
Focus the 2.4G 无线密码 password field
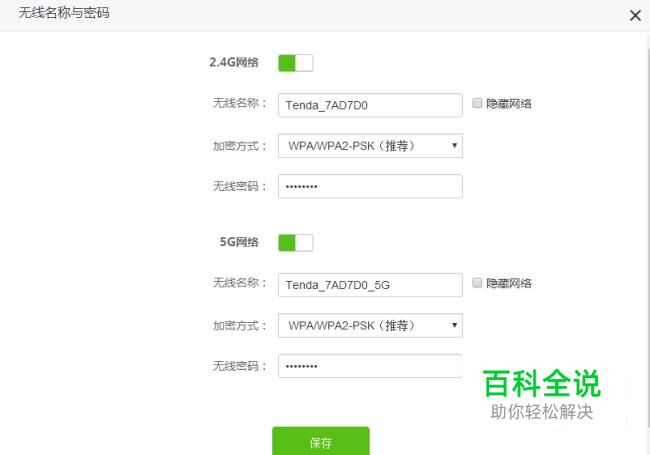point(370,186)
